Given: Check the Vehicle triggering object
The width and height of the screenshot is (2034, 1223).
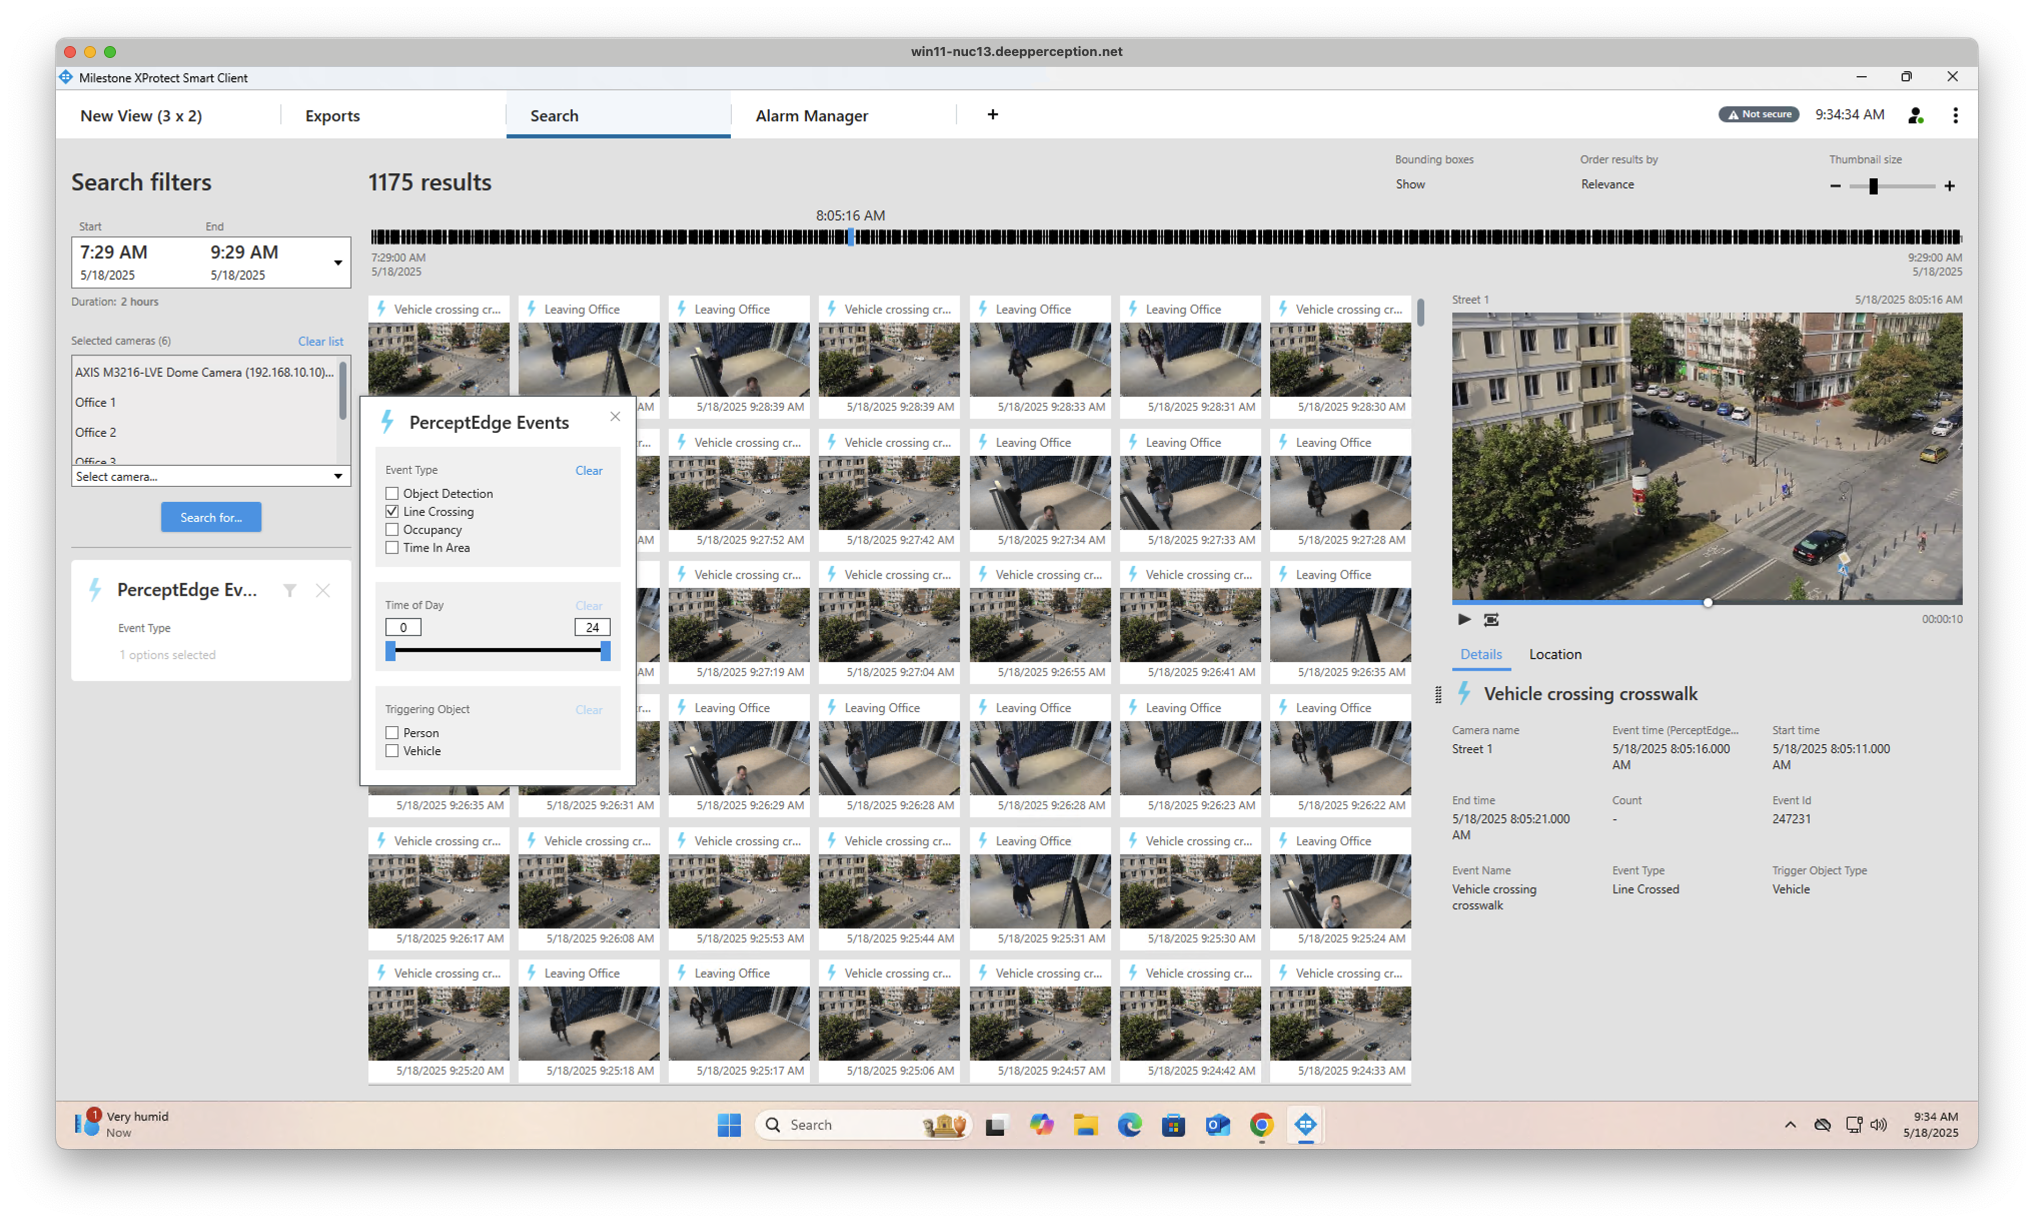Looking at the screenshot, I should point(392,750).
